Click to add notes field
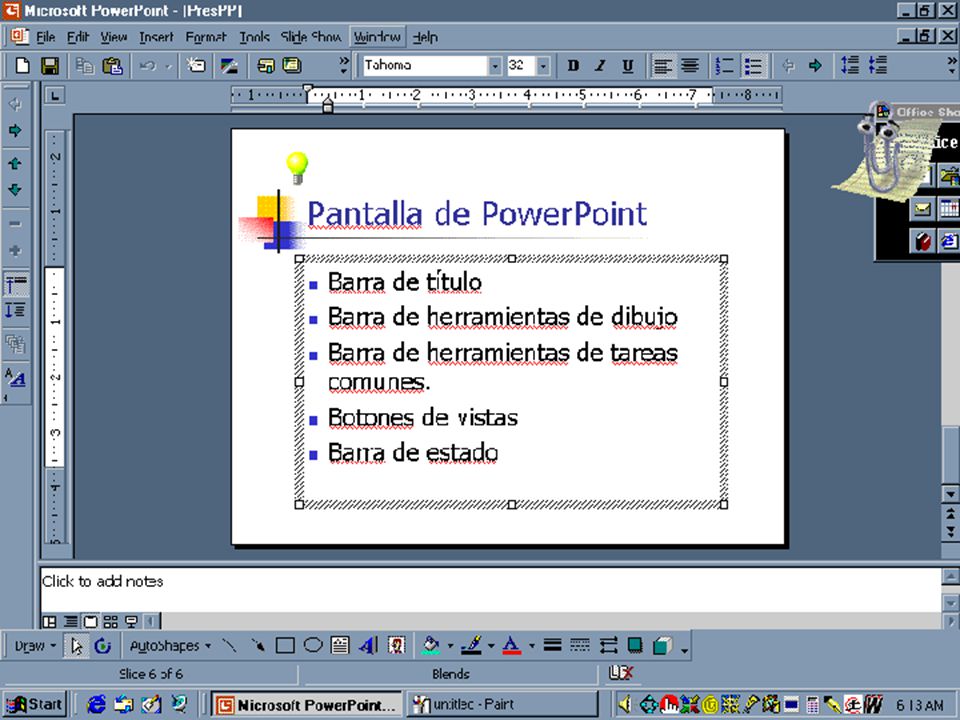The height and width of the screenshot is (720, 960). 490,590
